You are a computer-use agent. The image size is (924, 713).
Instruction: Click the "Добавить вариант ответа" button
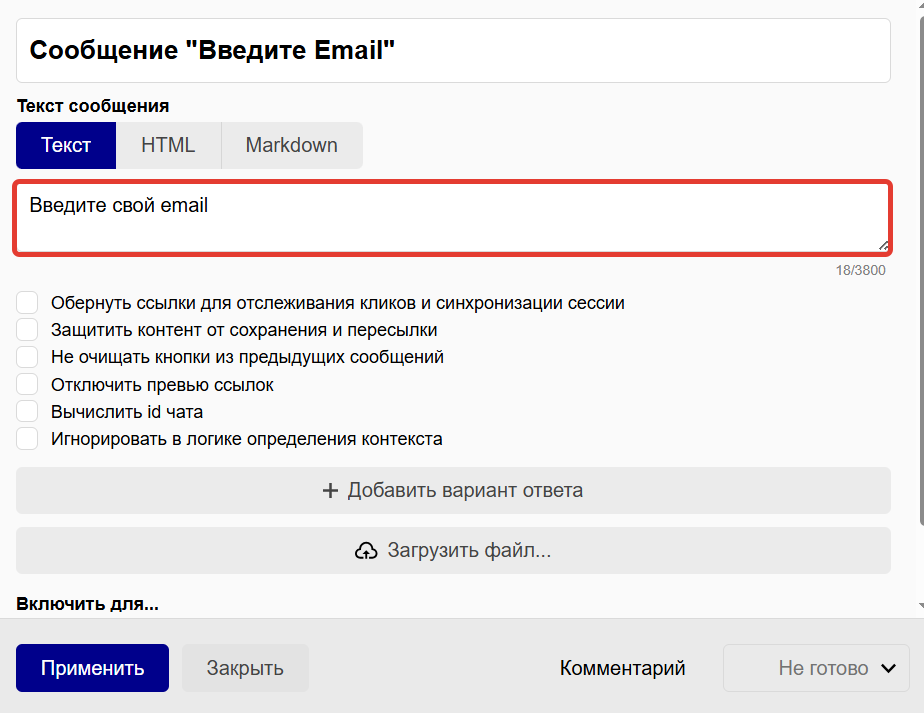coord(452,490)
